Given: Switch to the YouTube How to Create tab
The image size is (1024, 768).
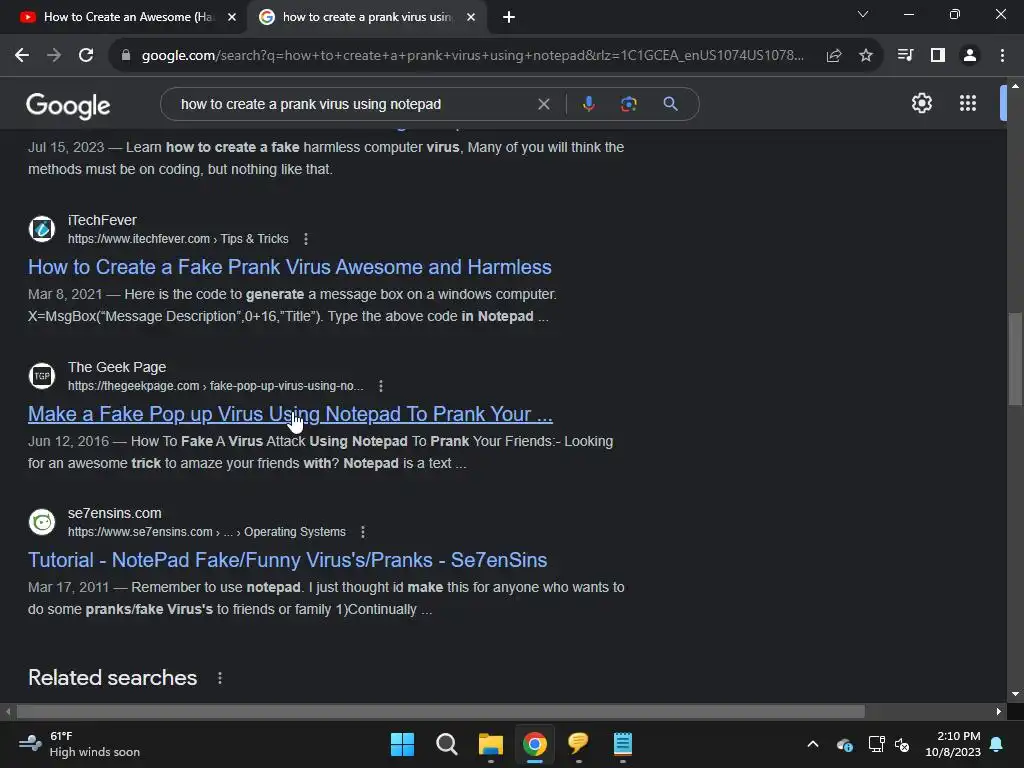Looking at the screenshot, I should [122, 17].
